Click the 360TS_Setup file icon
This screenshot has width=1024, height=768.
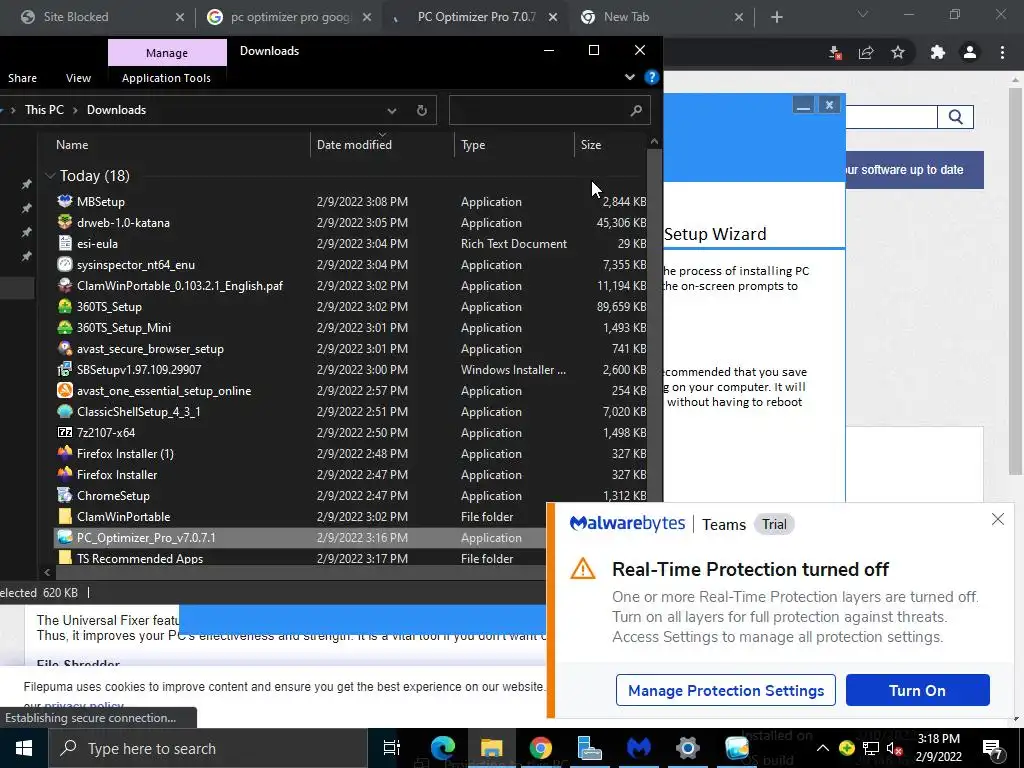click(65, 306)
